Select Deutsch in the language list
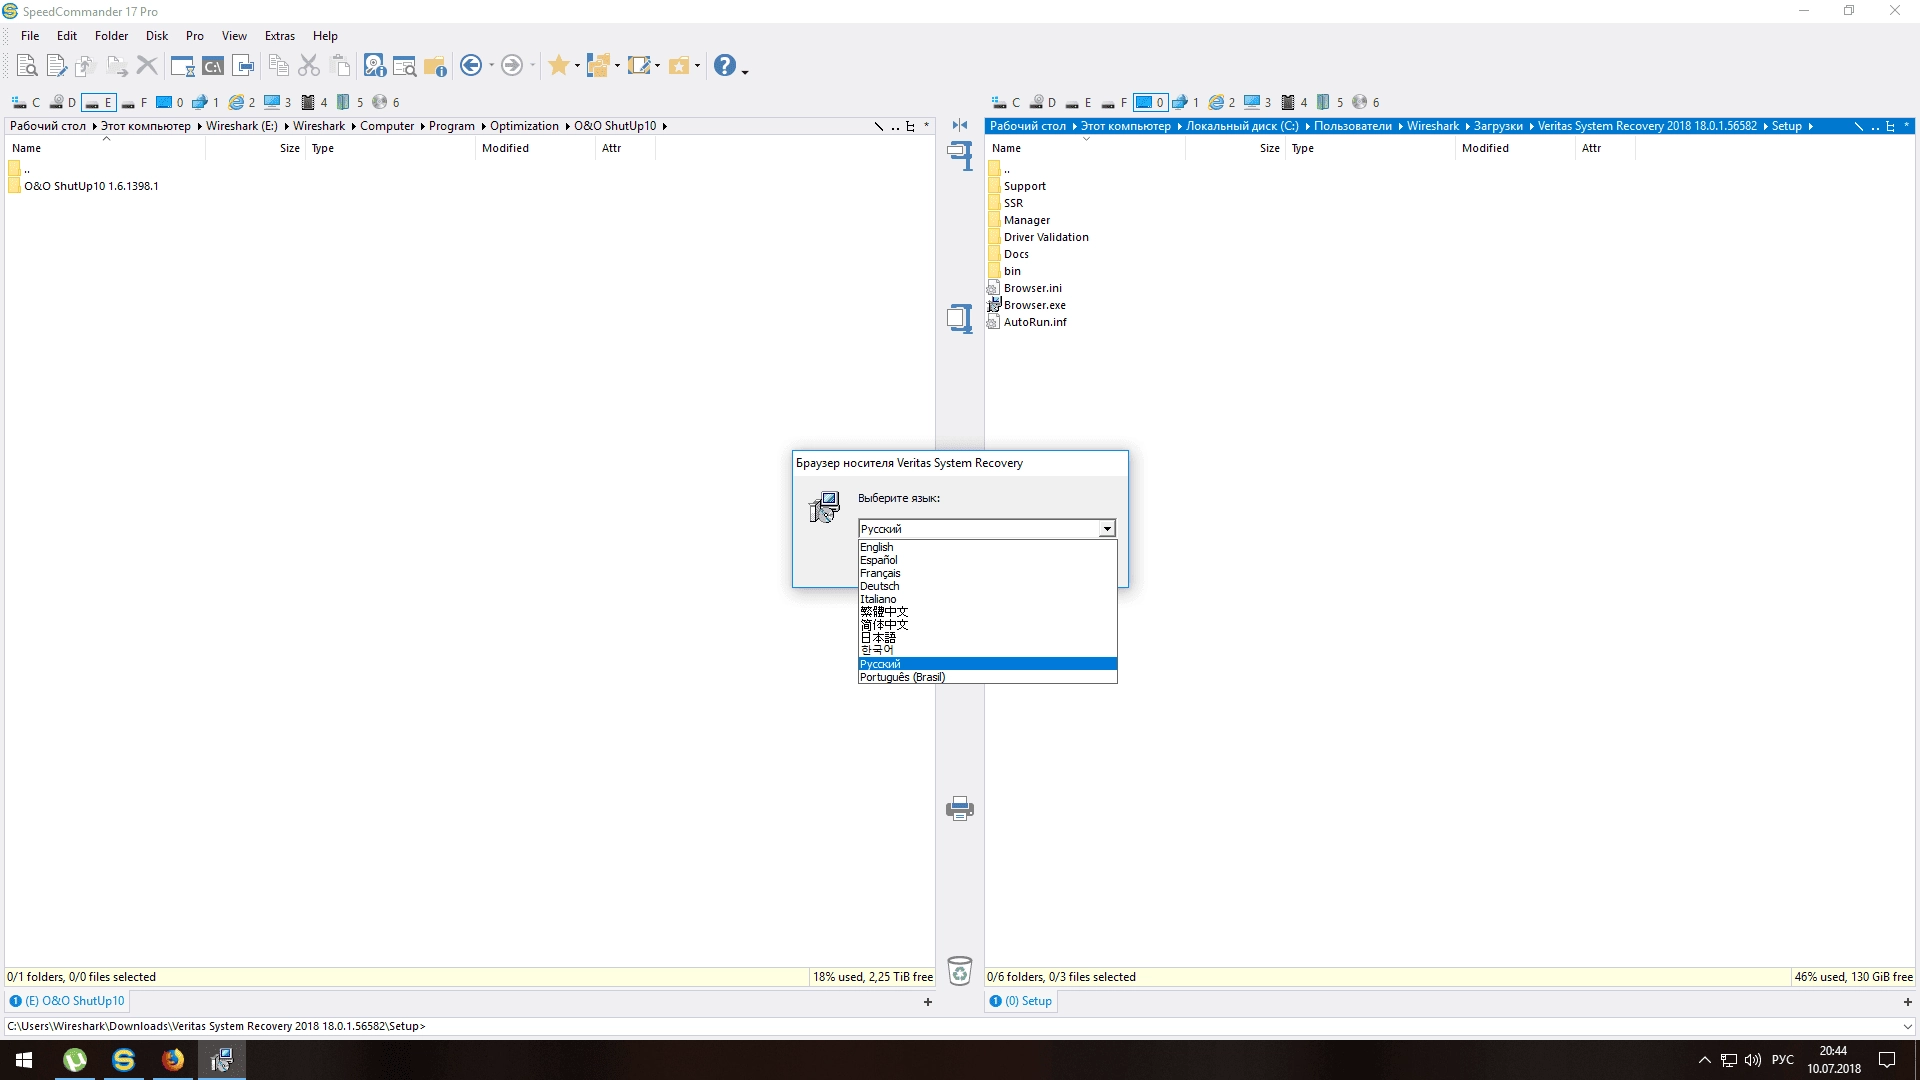1920x1080 pixels. pos(987,586)
